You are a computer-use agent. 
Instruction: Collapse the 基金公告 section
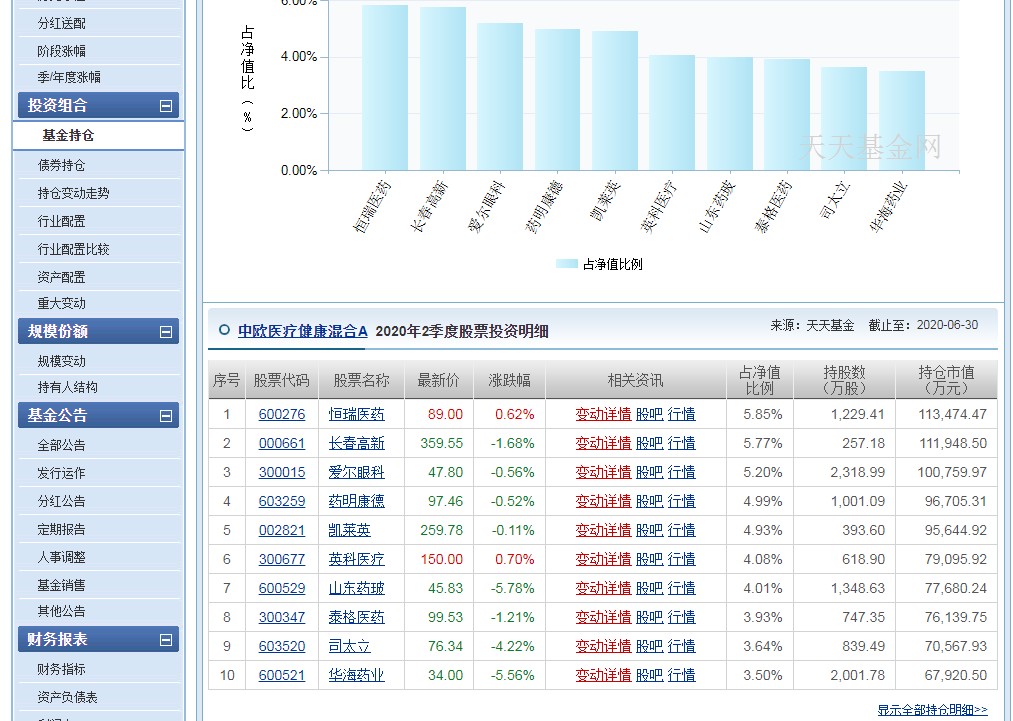[x=166, y=416]
